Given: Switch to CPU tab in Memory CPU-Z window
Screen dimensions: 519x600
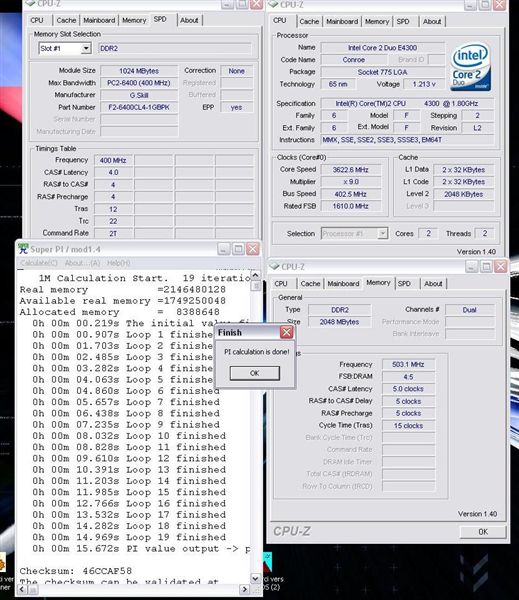Looking at the screenshot, I should coord(281,284).
